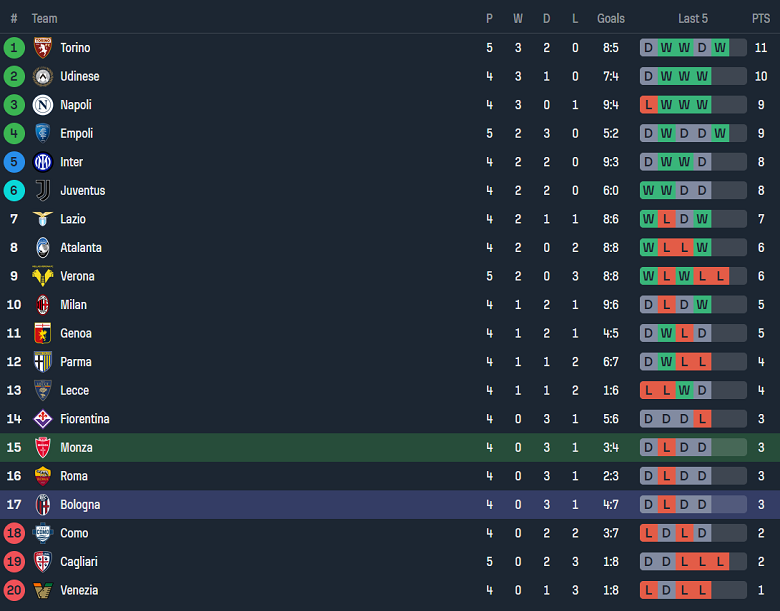The width and height of the screenshot is (780, 611).
Task: Click the Verona club badge
Action: click(42, 276)
